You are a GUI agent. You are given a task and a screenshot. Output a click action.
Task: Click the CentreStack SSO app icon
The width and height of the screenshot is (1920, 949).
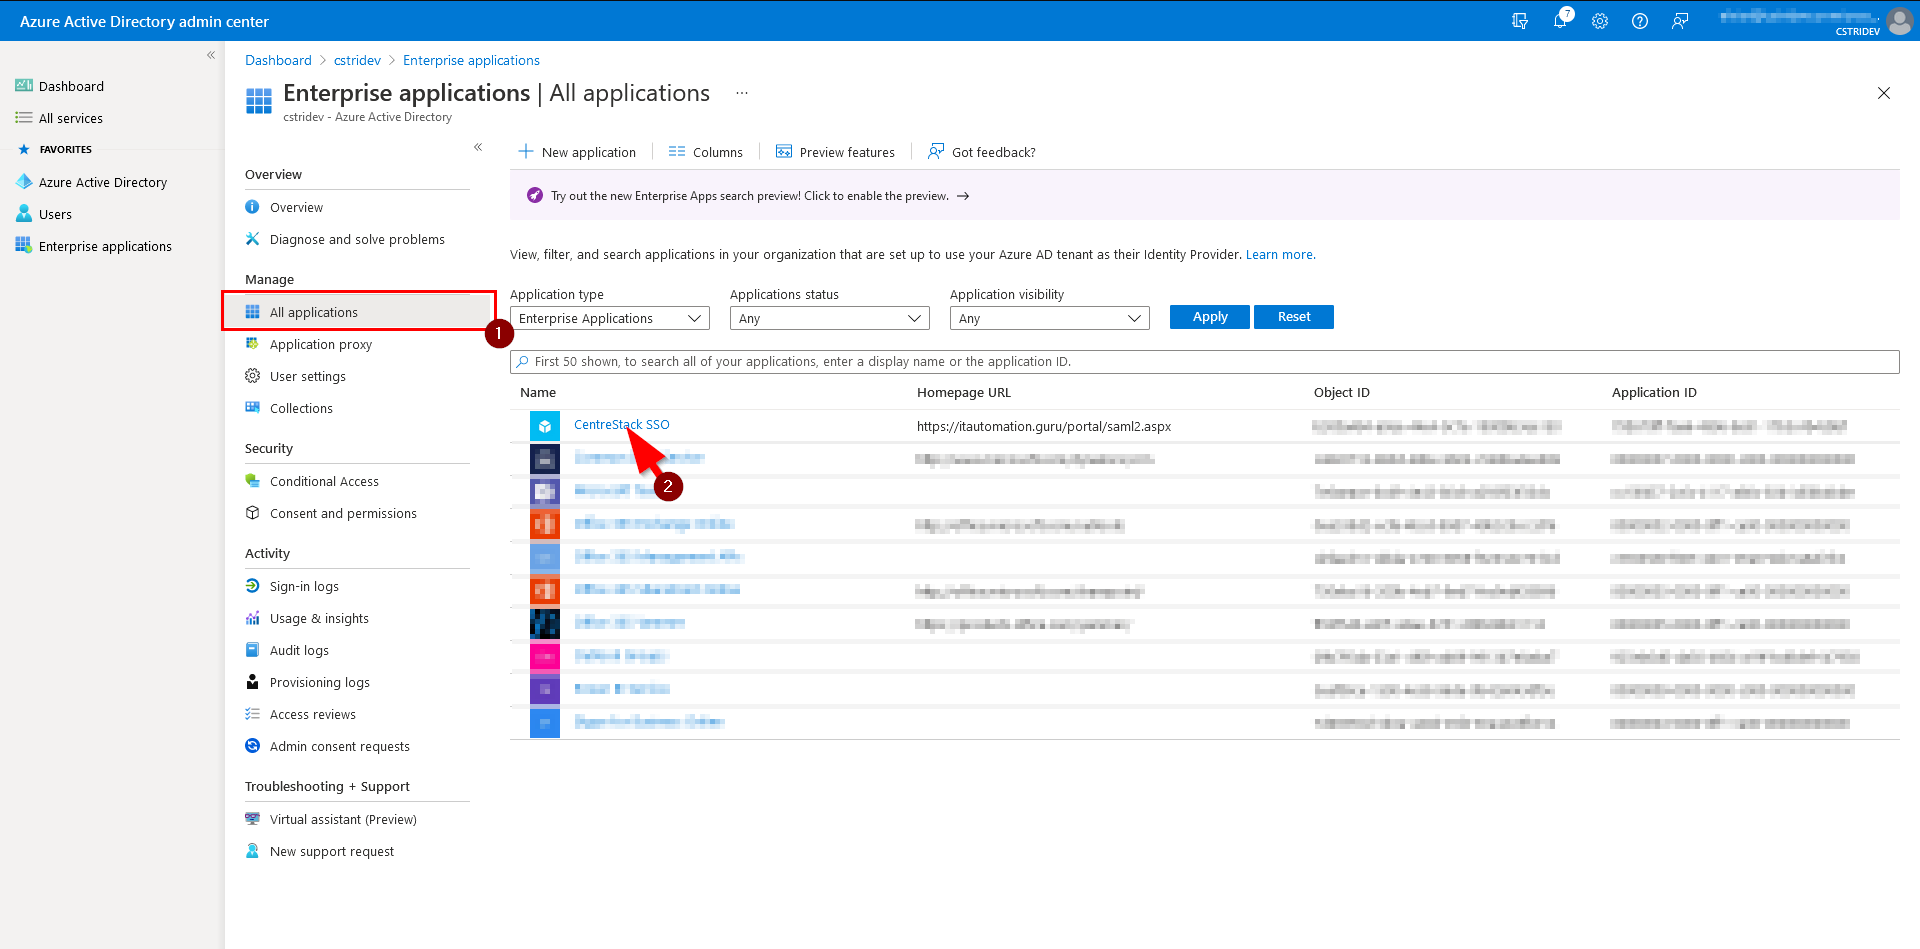pyautogui.click(x=545, y=426)
